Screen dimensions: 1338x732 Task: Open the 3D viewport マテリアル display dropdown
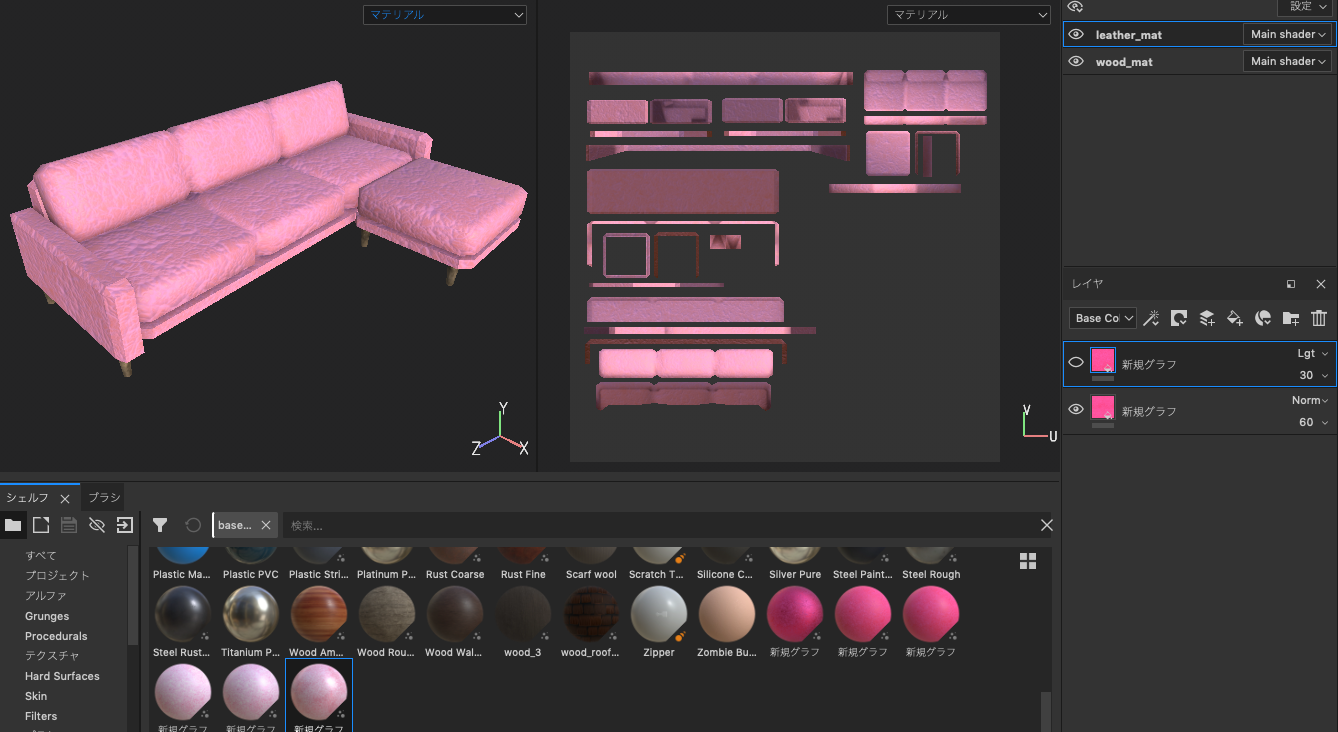click(444, 15)
